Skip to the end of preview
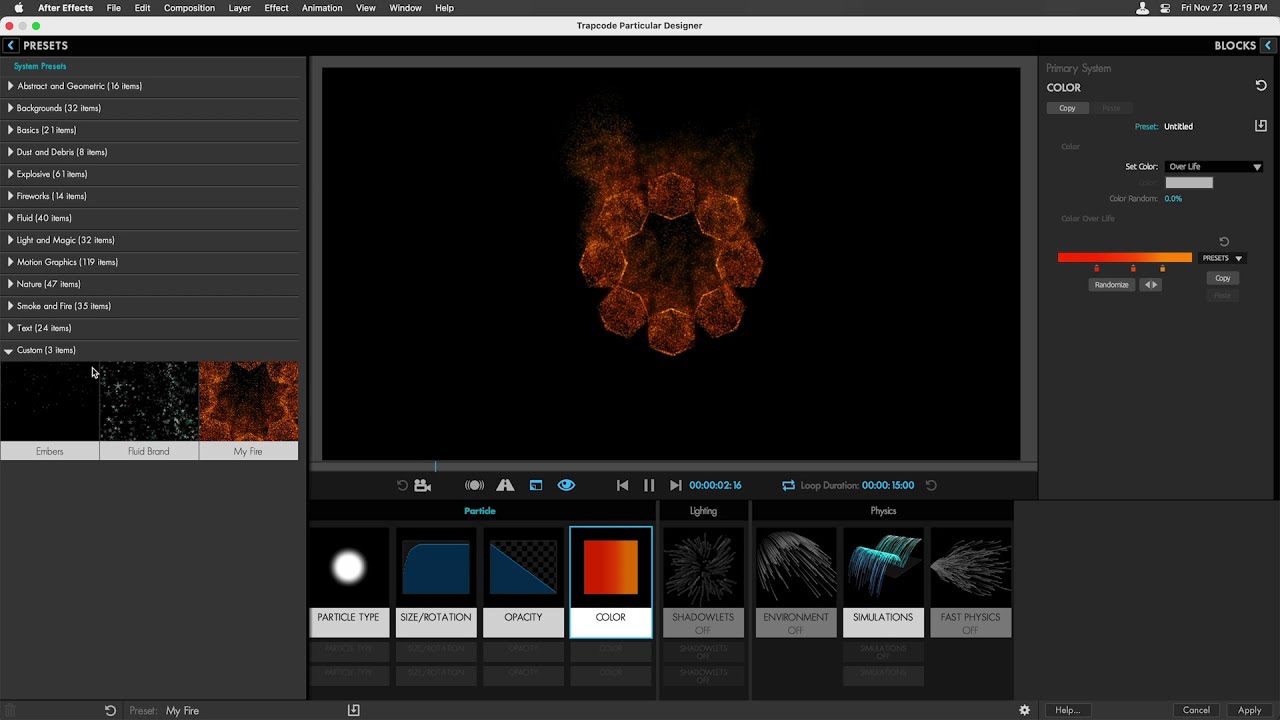The height and width of the screenshot is (720, 1280). coord(675,485)
